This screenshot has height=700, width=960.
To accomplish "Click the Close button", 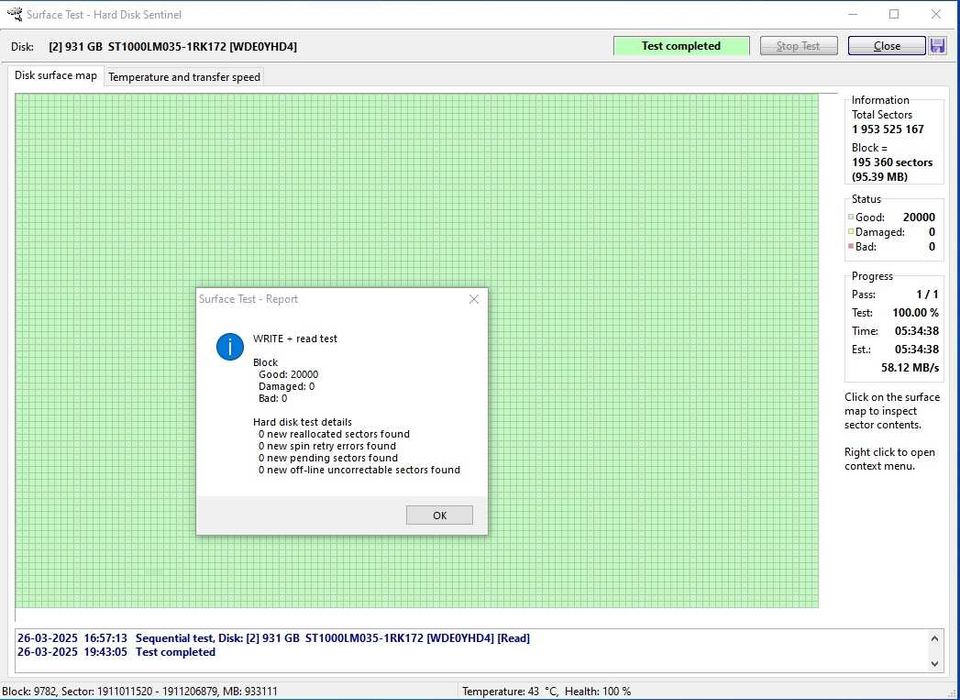I will [x=887, y=46].
